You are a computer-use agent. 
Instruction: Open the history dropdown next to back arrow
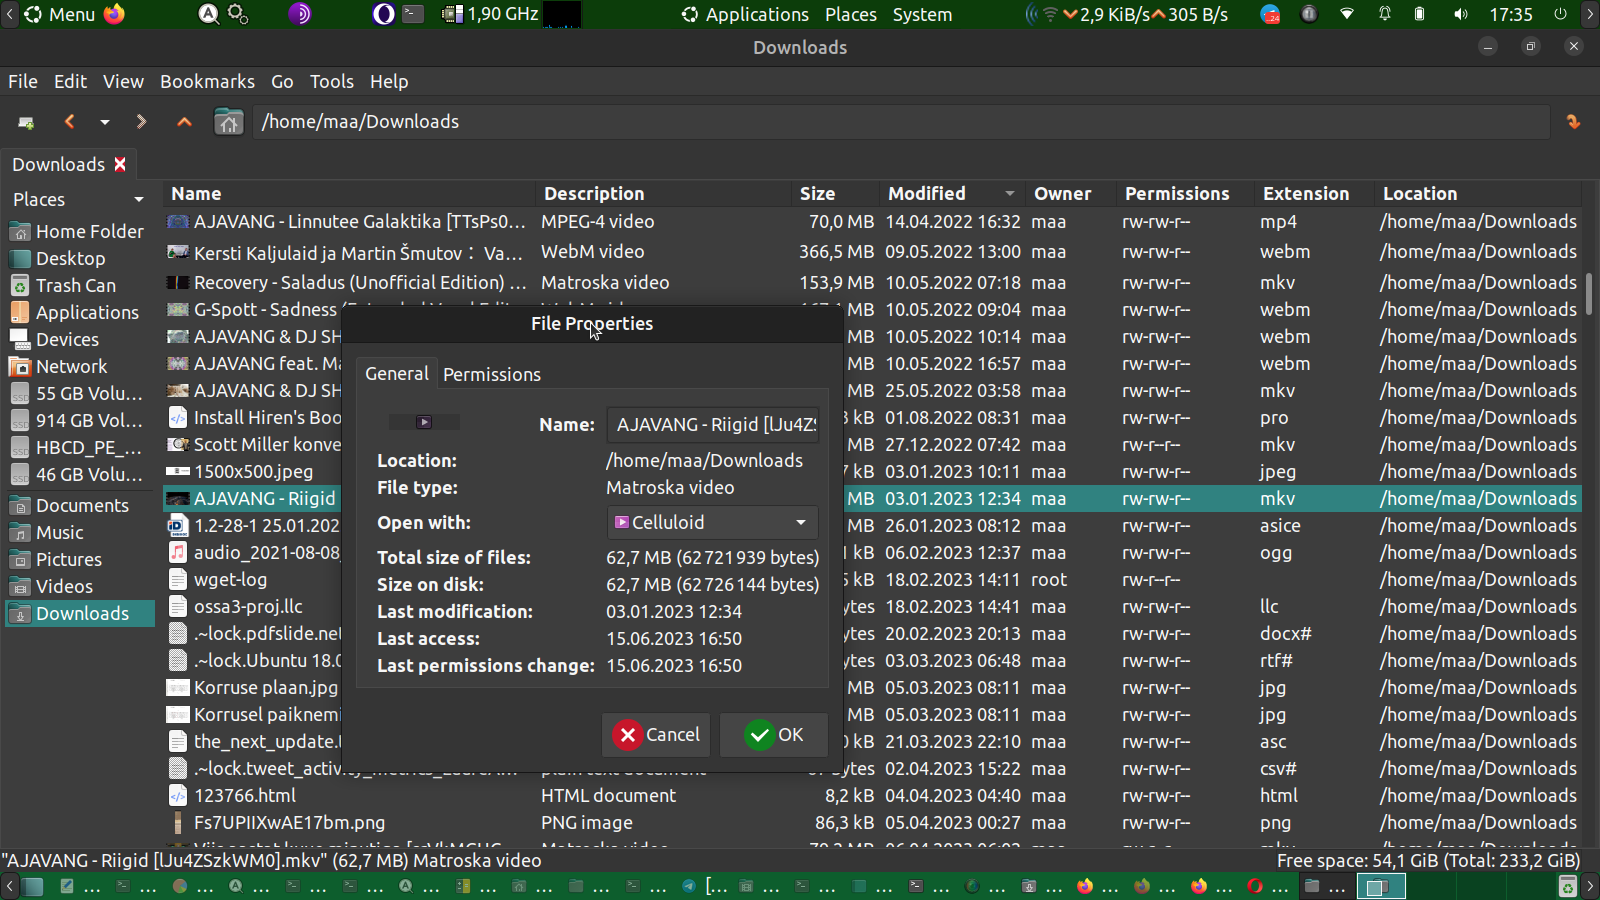click(105, 122)
